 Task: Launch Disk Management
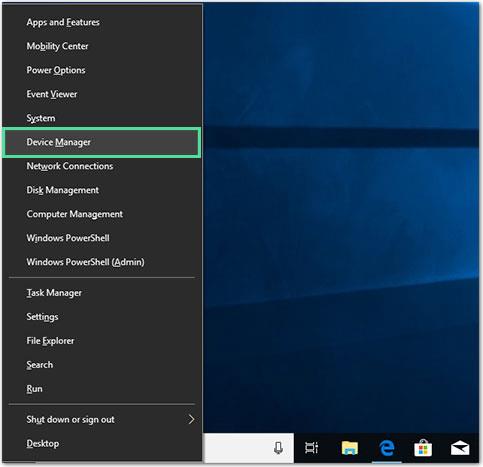click(102, 190)
